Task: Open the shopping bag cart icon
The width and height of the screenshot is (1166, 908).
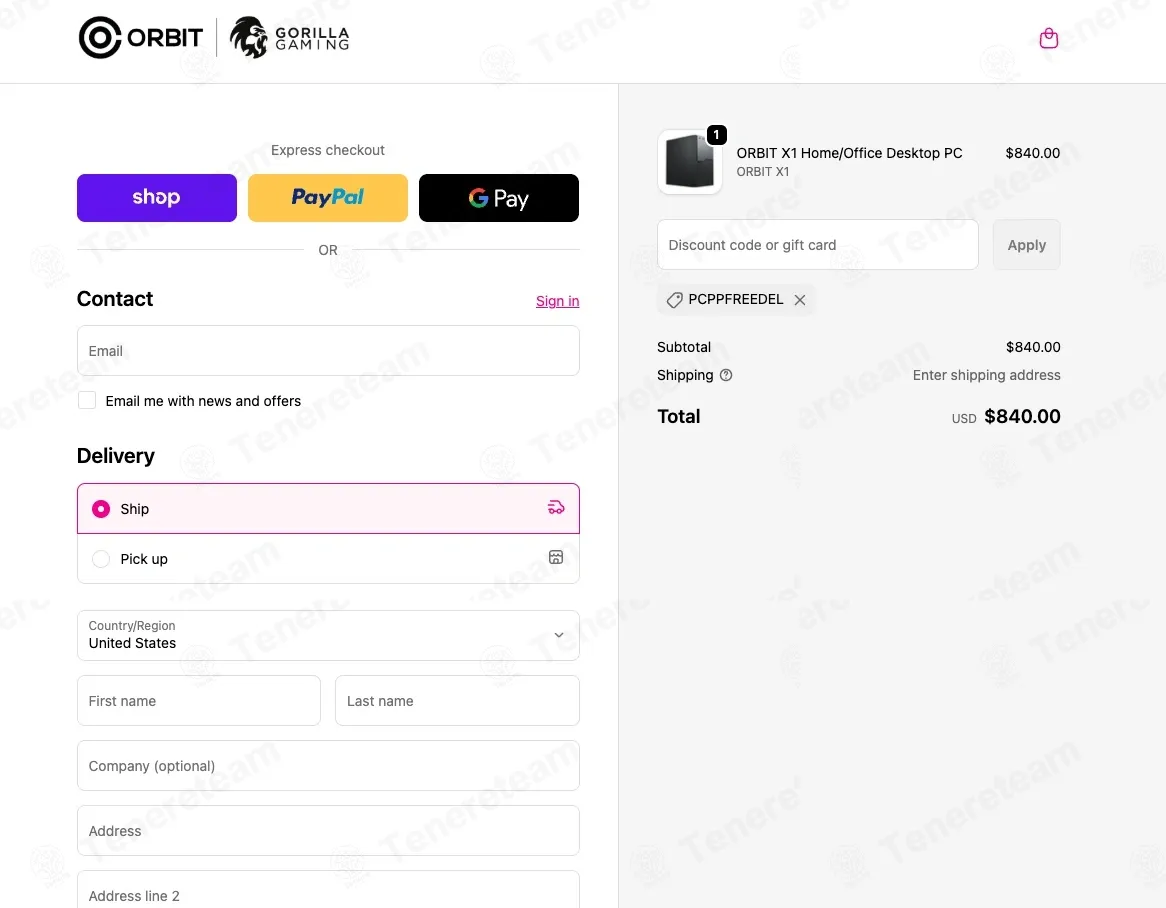Action: (1048, 39)
